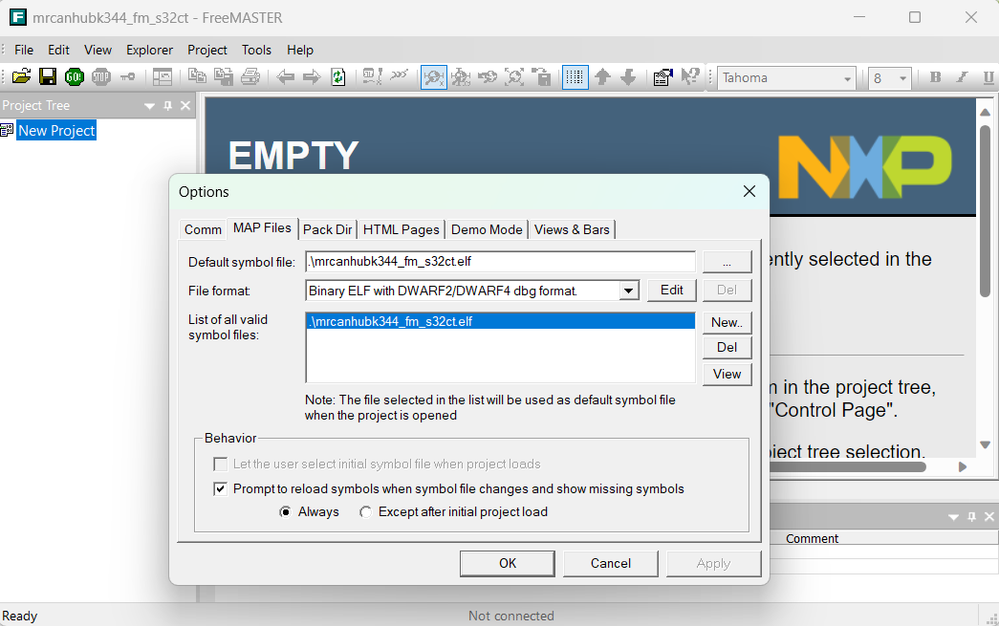Image resolution: width=999 pixels, height=626 pixels.
Task: Click the undo zoom toolbar icon
Action: click(487, 78)
